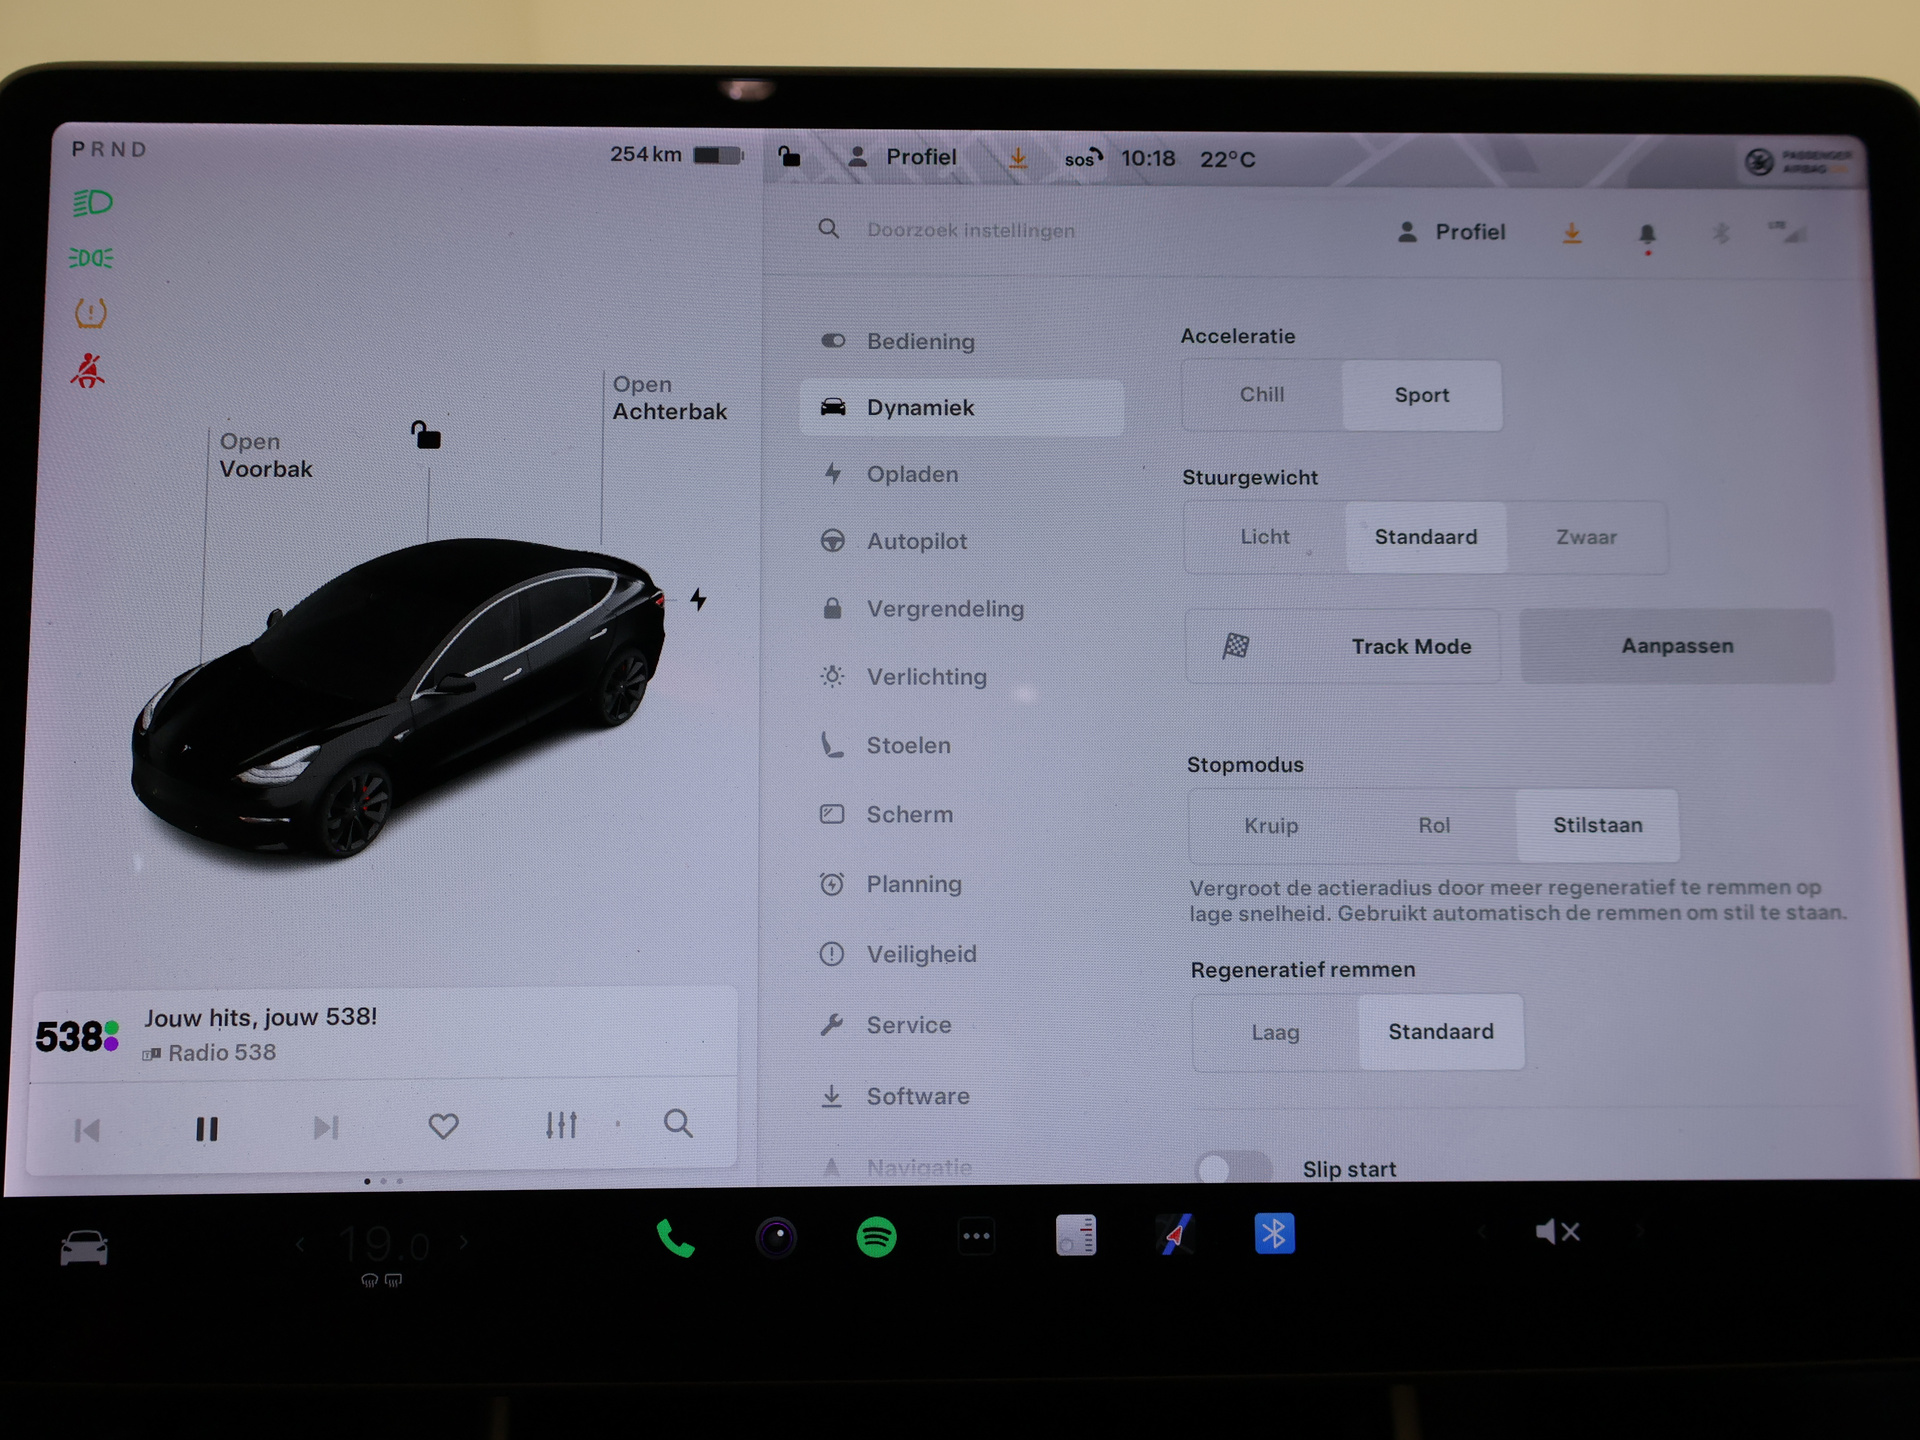
Task: Open the Scherm settings menu
Action: [x=961, y=814]
